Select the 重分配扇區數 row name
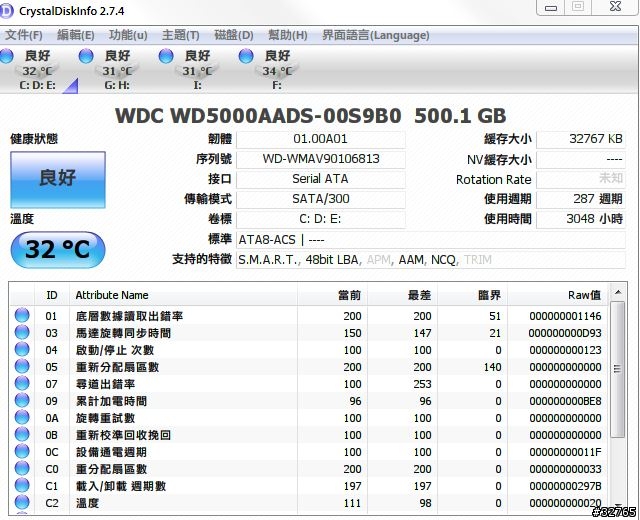640x520 pixels. [111, 469]
